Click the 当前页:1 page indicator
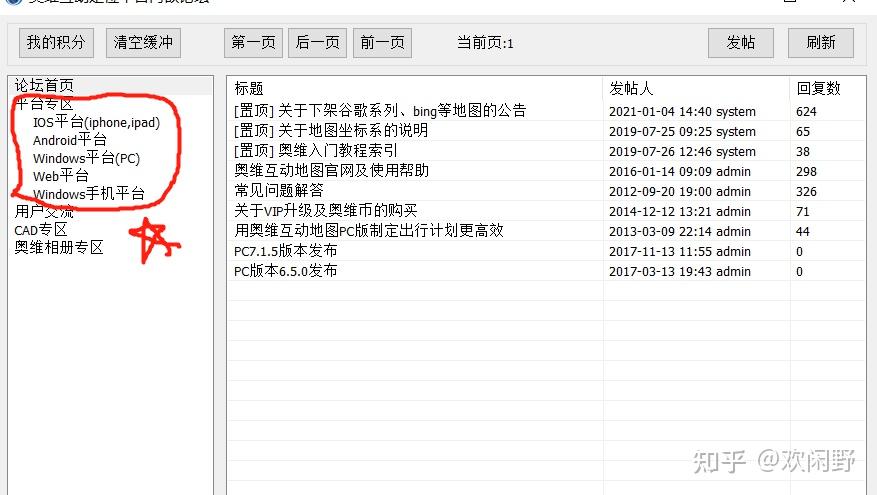The image size is (877, 495). pos(485,43)
